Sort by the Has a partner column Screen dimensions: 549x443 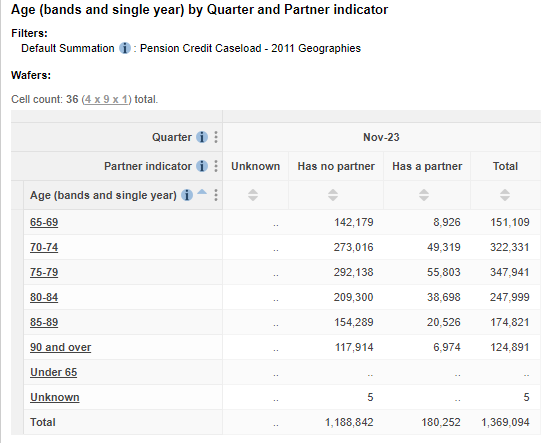click(x=424, y=195)
